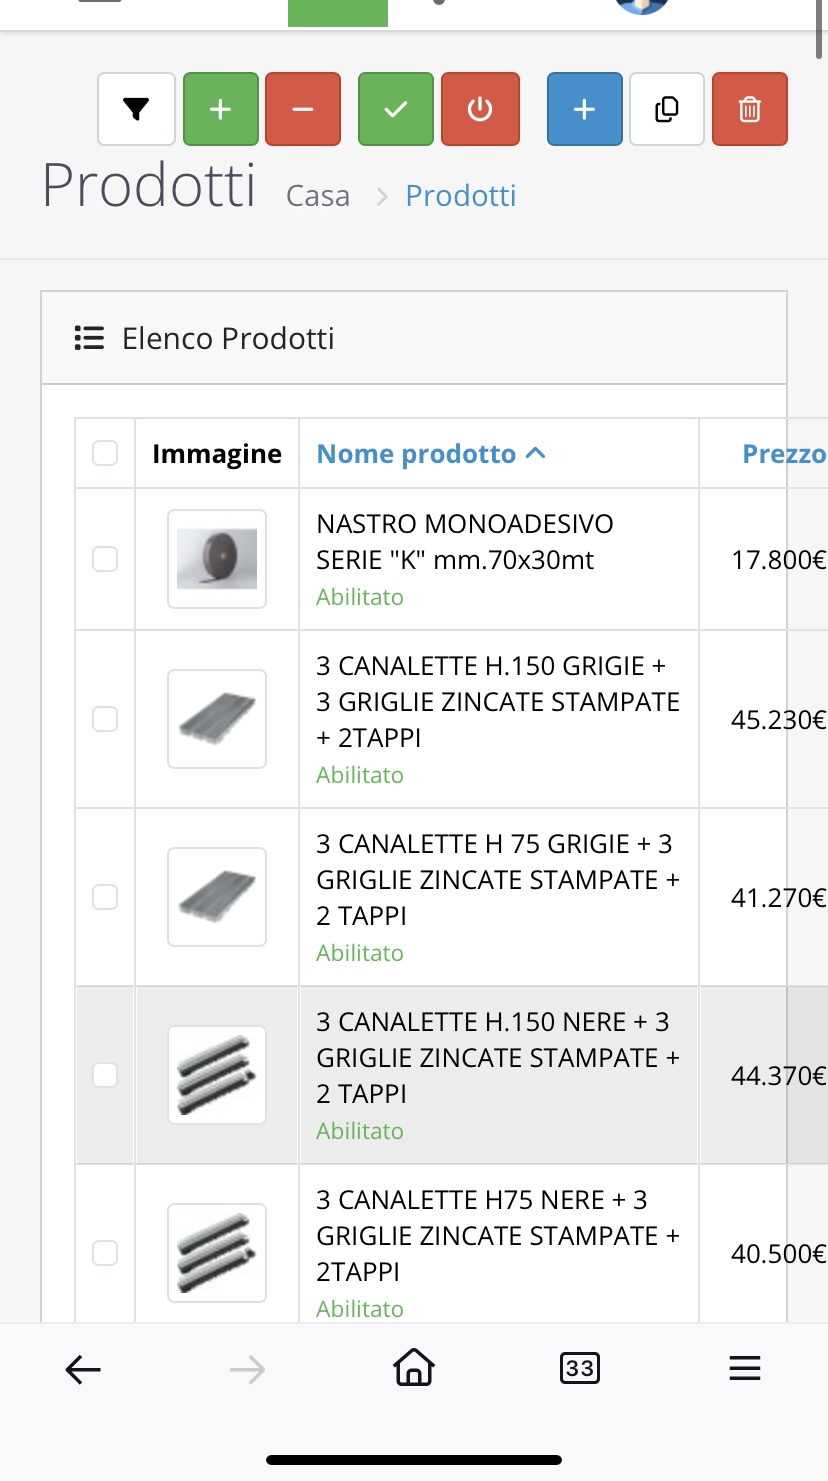This screenshot has height=1481, width=828.
Task: Open the filter funnel button
Action: tap(137, 109)
